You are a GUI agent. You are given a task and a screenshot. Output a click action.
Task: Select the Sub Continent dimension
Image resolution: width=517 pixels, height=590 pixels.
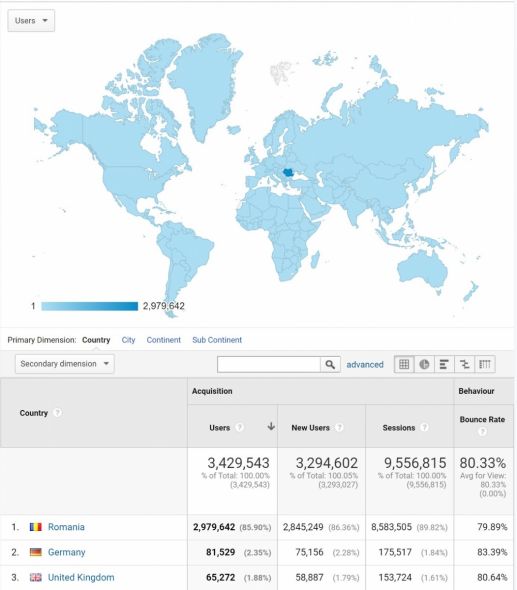pos(217,340)
